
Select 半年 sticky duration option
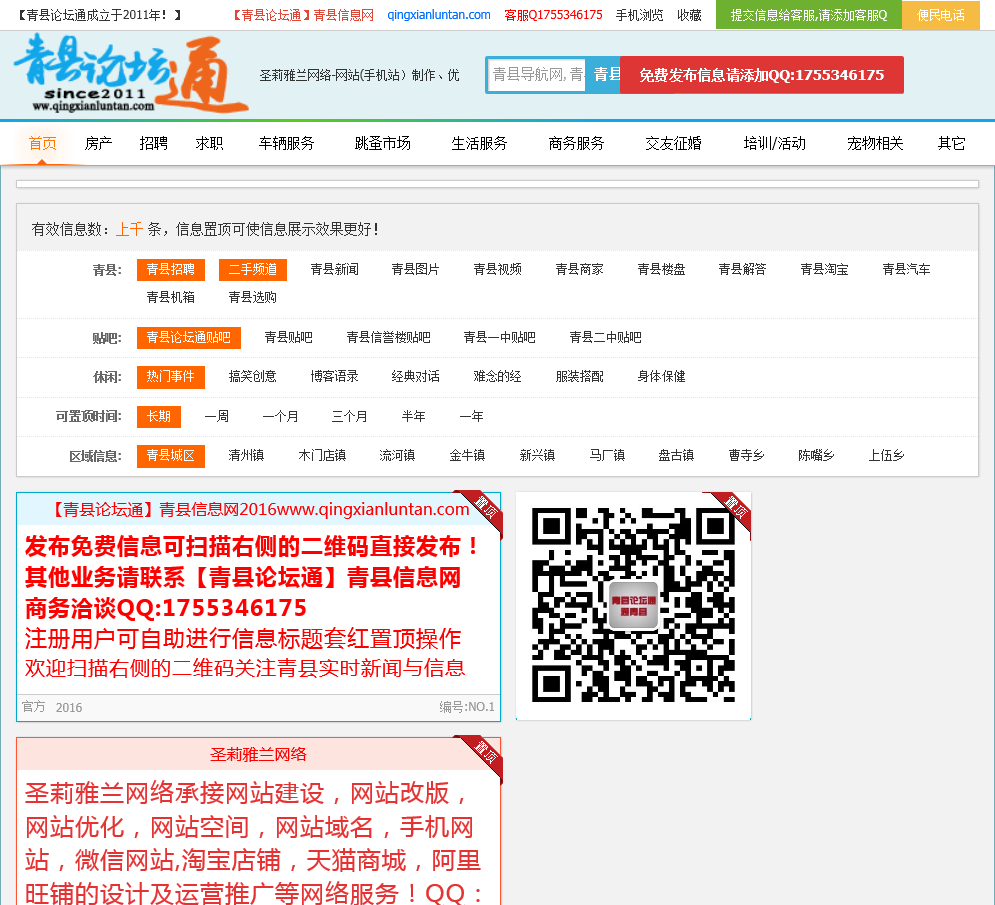pyautogui.click(x=414, y=417)
